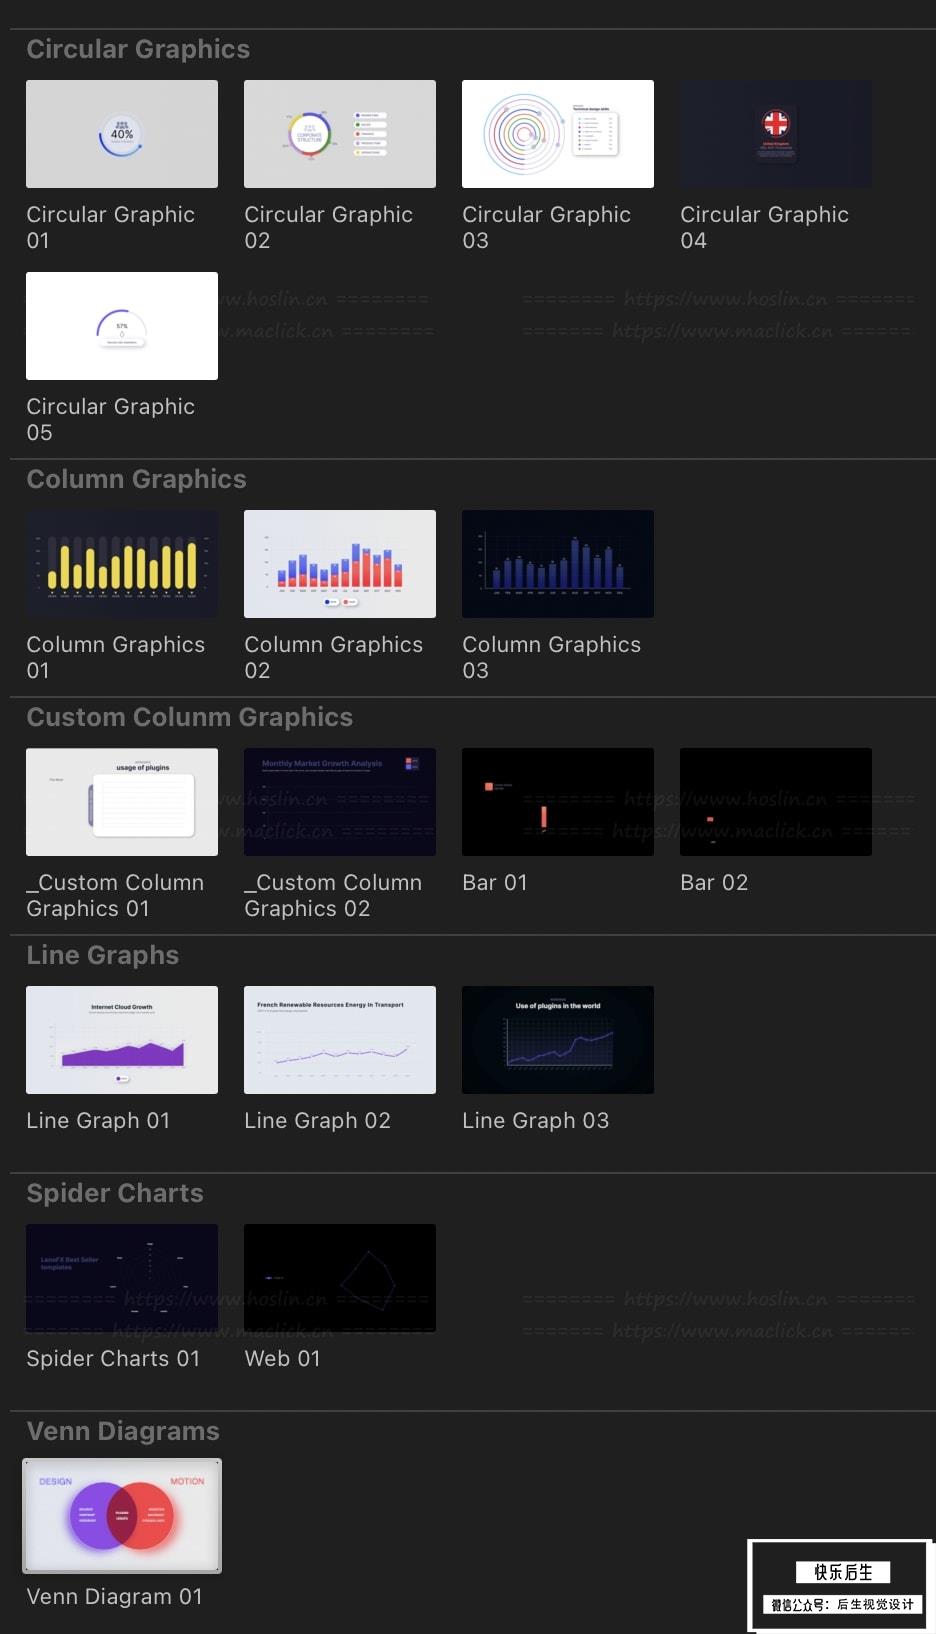Click the Line Graph 01 label

click(x=98, y=1120)
